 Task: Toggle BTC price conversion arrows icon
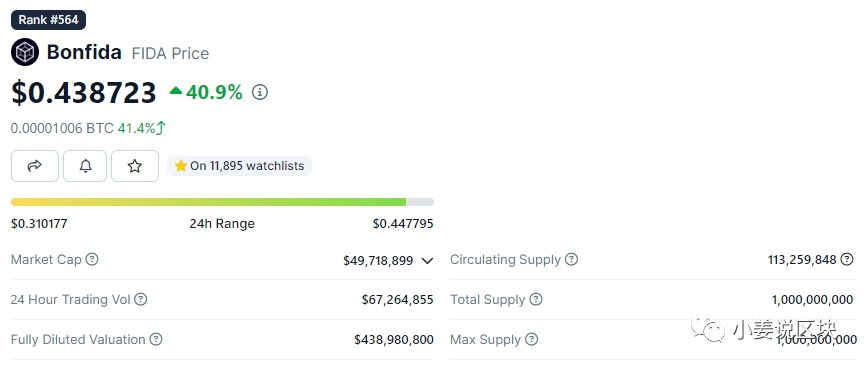161,128
